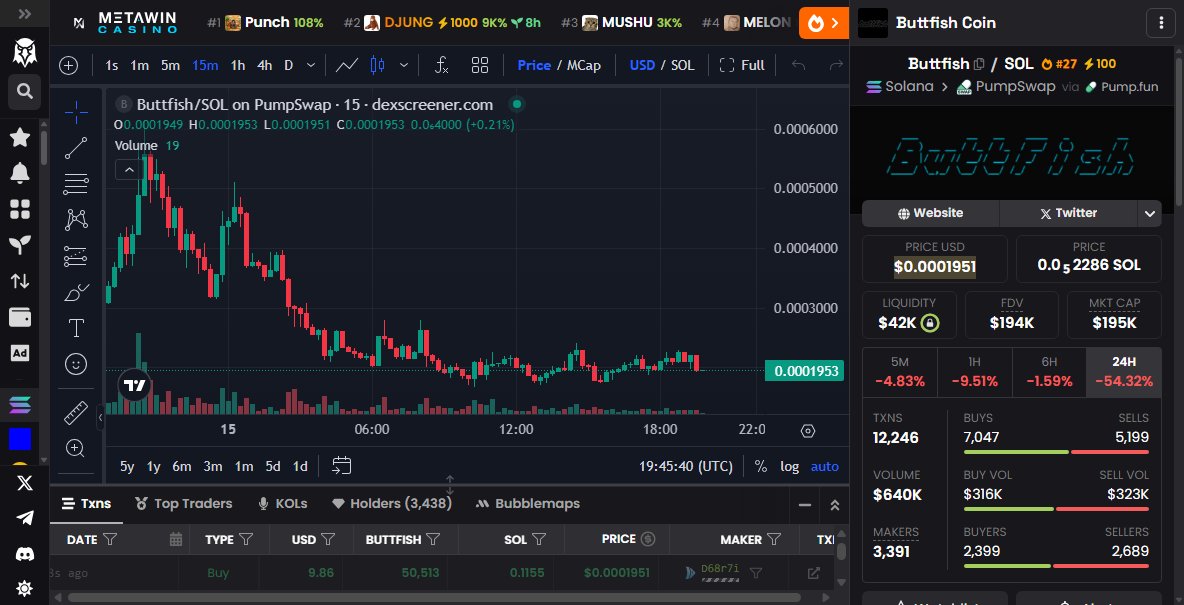Image resolution: width=1184 pixels, height=605 pixels.
Task: Open the alerts bell in the sidebar
Action: (22, 170)
